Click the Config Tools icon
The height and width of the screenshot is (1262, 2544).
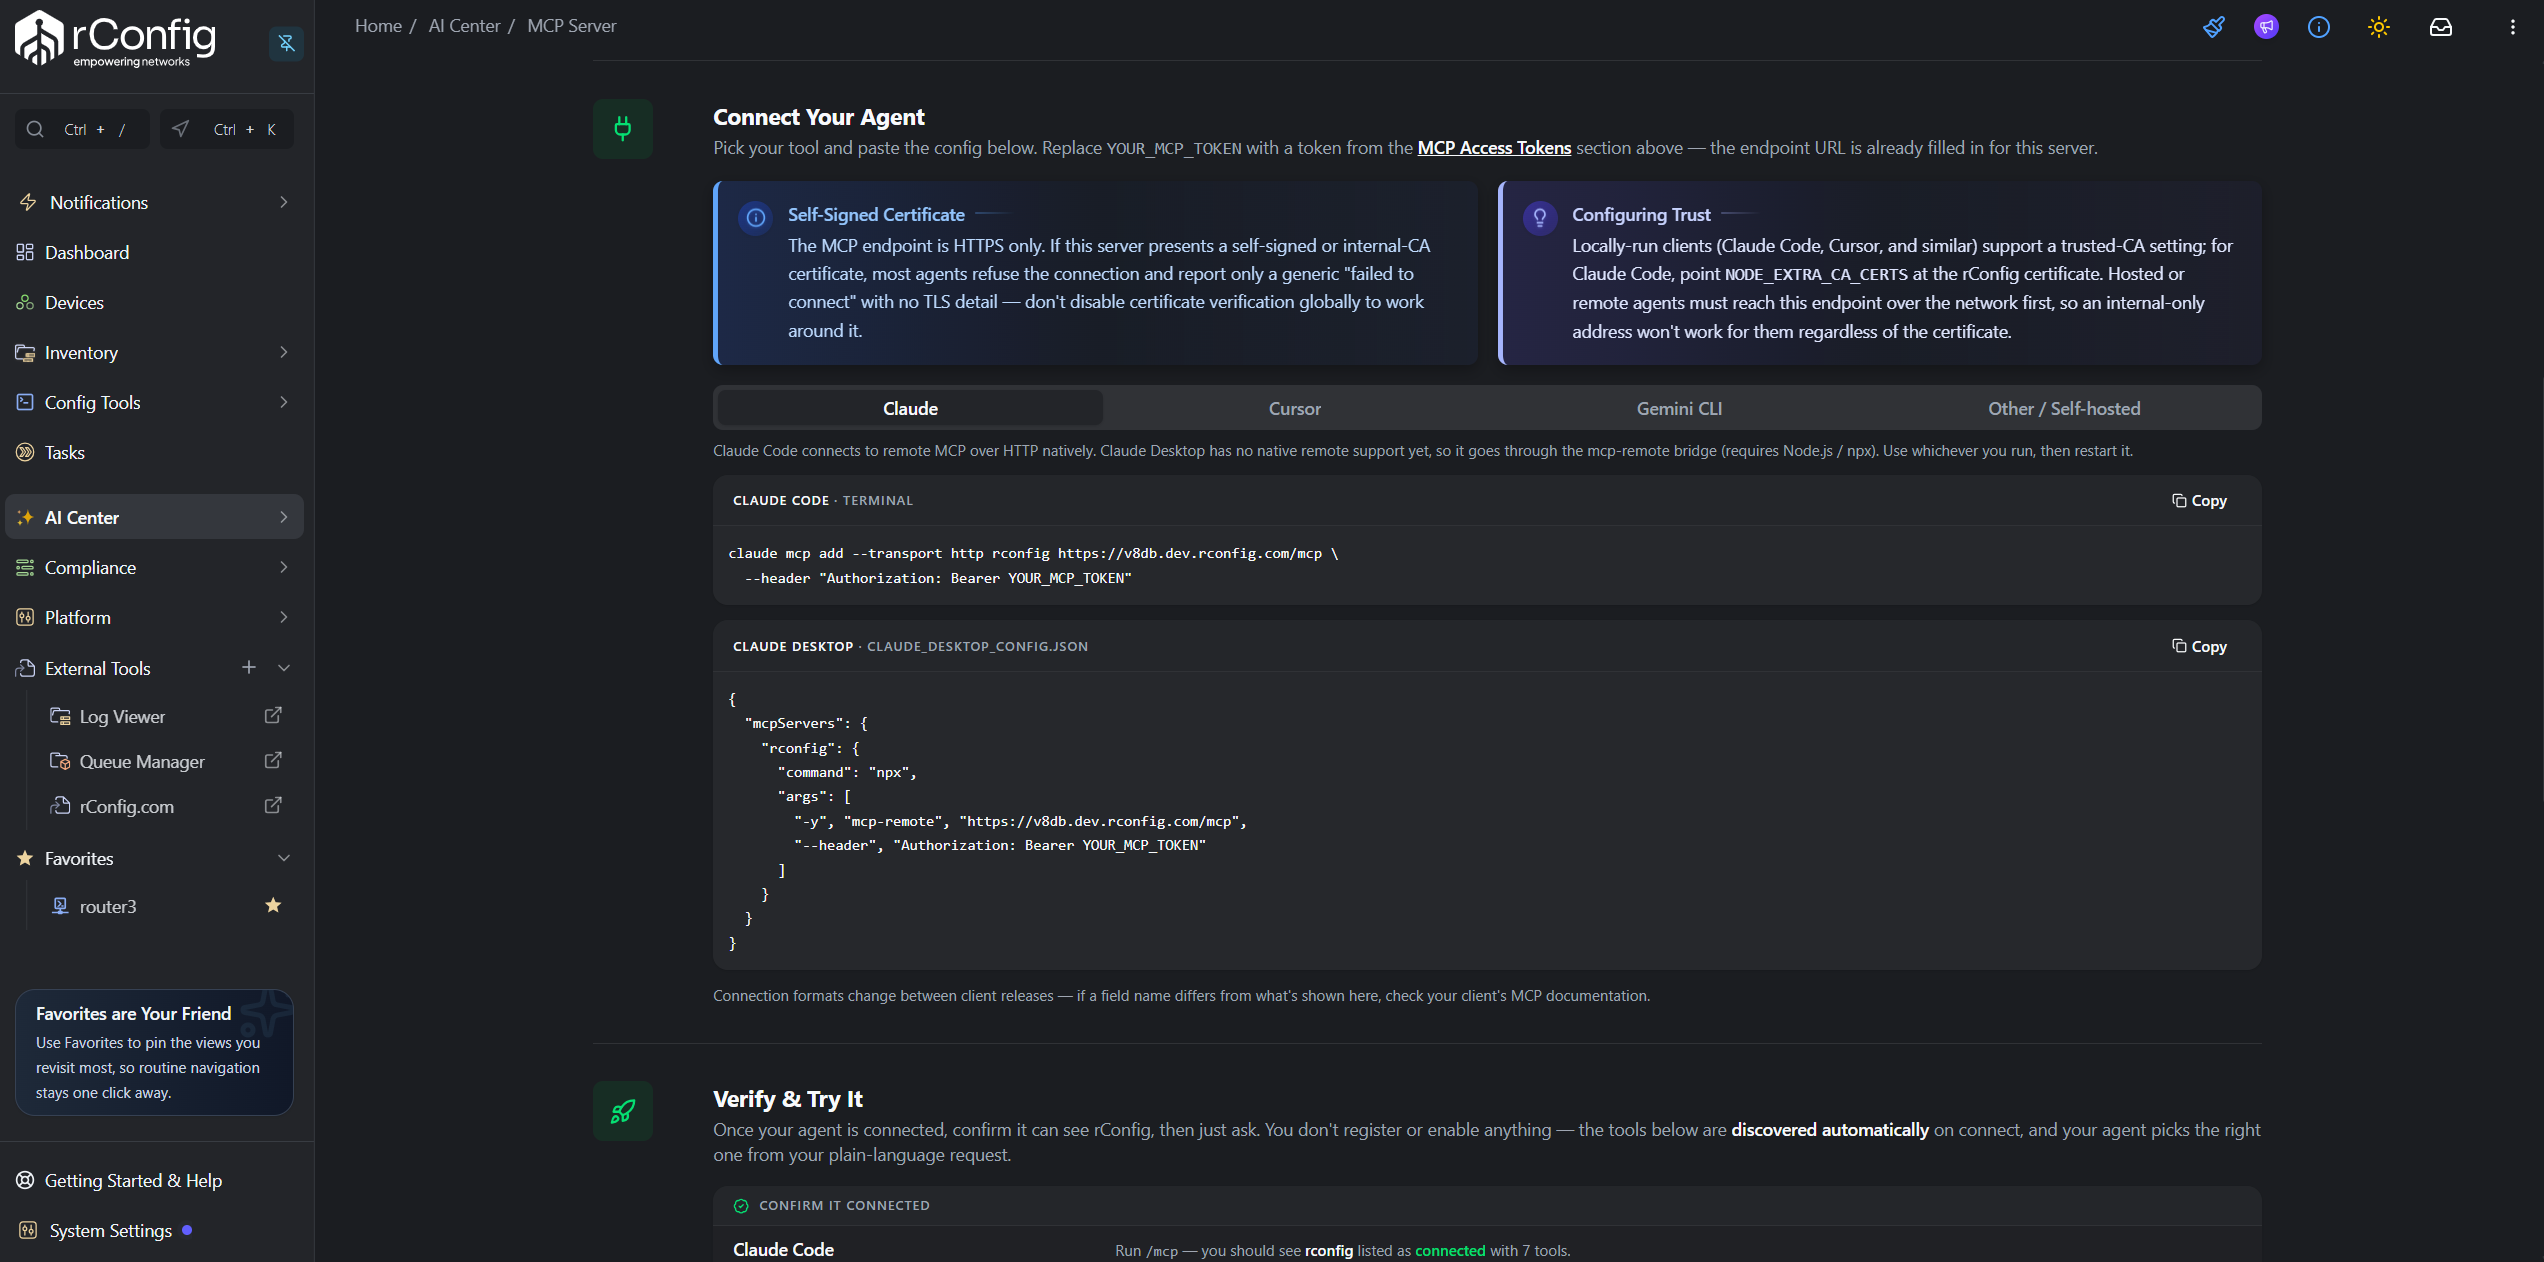pyautogui.click(x=25, y=402)
